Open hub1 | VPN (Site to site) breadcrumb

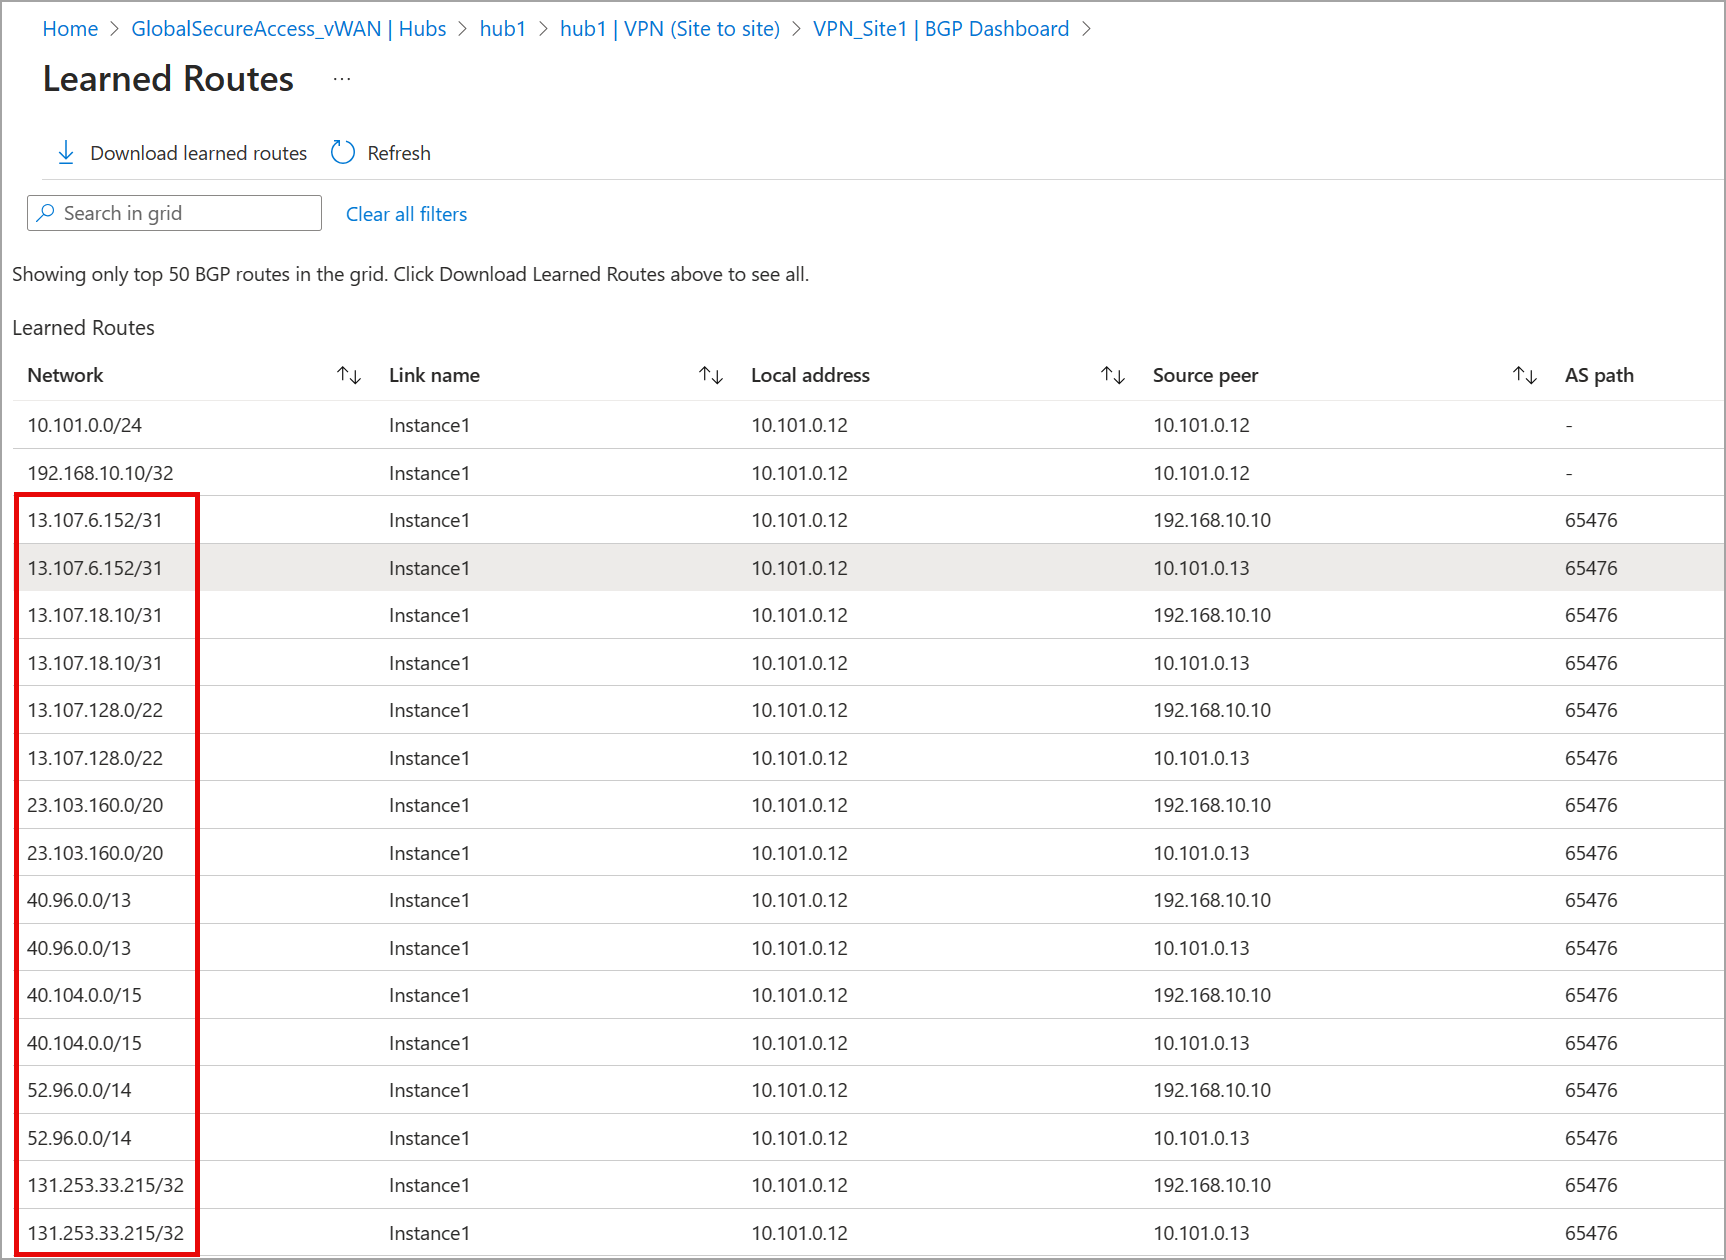[x=670, y=29]
